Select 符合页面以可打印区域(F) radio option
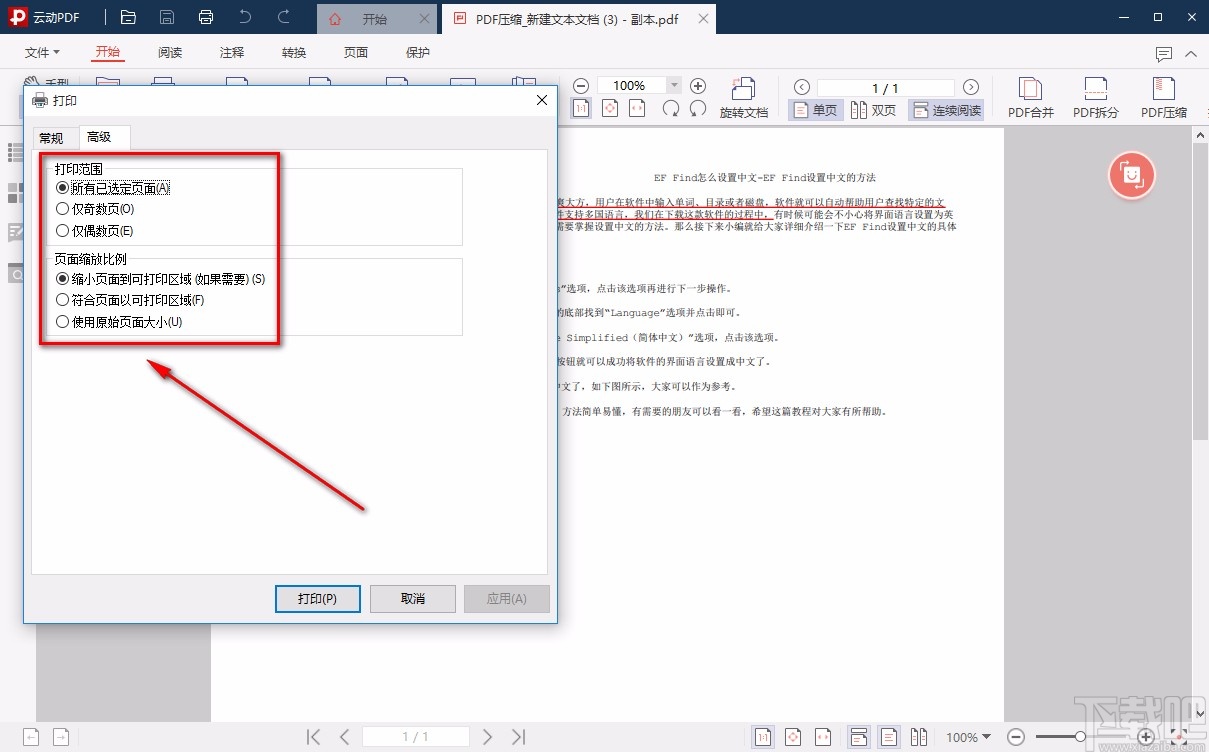Image resolution: width=1209 pixels, height=752 pixels. tap(130, 300)
